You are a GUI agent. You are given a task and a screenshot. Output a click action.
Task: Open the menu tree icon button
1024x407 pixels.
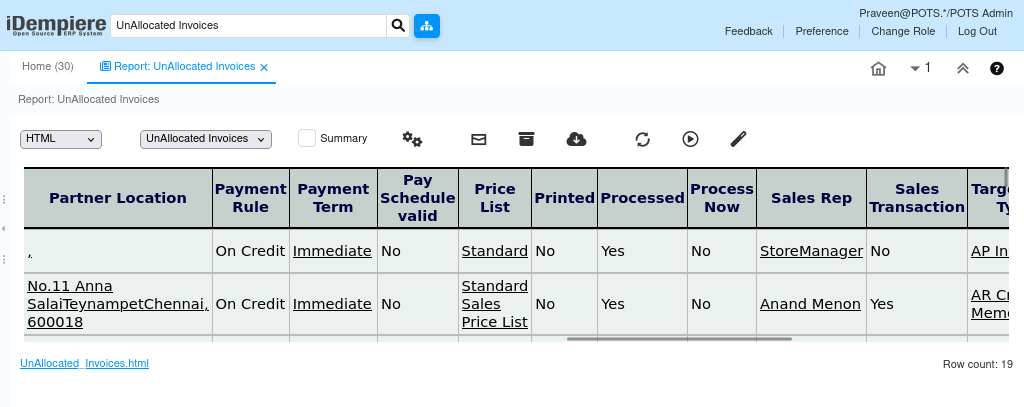click(x=426, y=26)
